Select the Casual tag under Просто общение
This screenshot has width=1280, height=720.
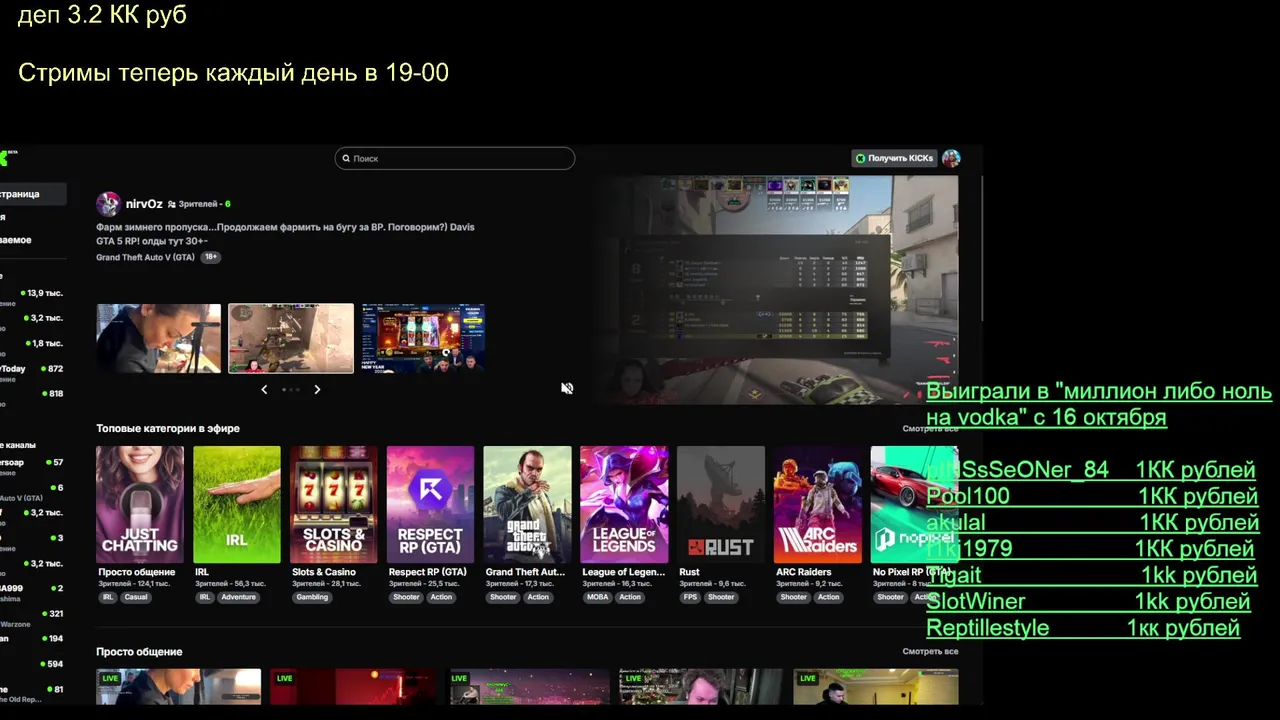[135, 597]
